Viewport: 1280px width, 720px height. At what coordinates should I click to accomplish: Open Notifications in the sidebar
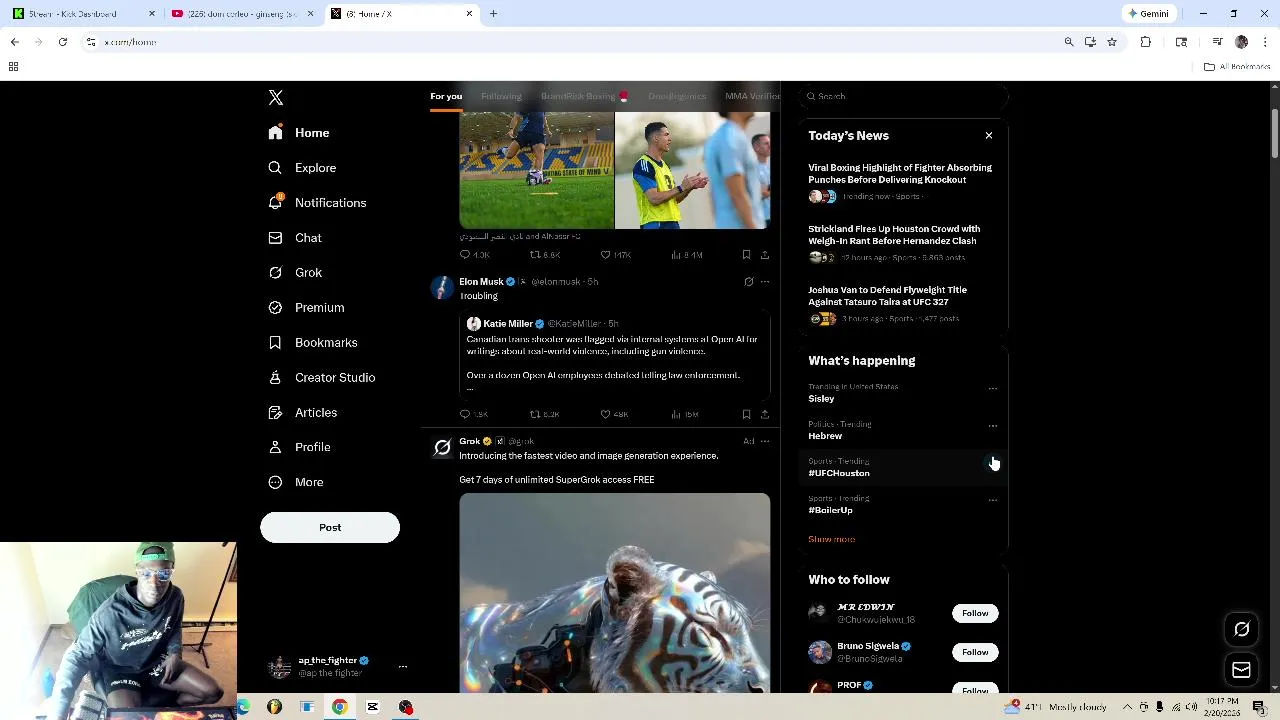coord(317,203)
